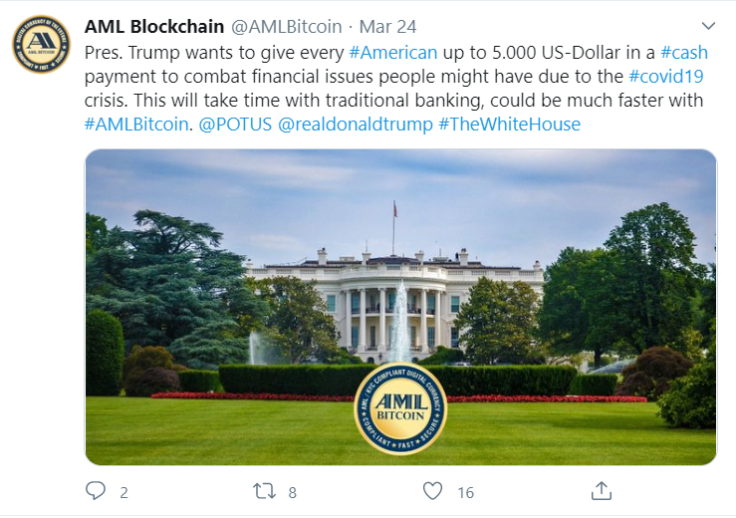This screenshot has width=736, height=518.
Task: Click the like count of 16
Action: pos(466,492)
